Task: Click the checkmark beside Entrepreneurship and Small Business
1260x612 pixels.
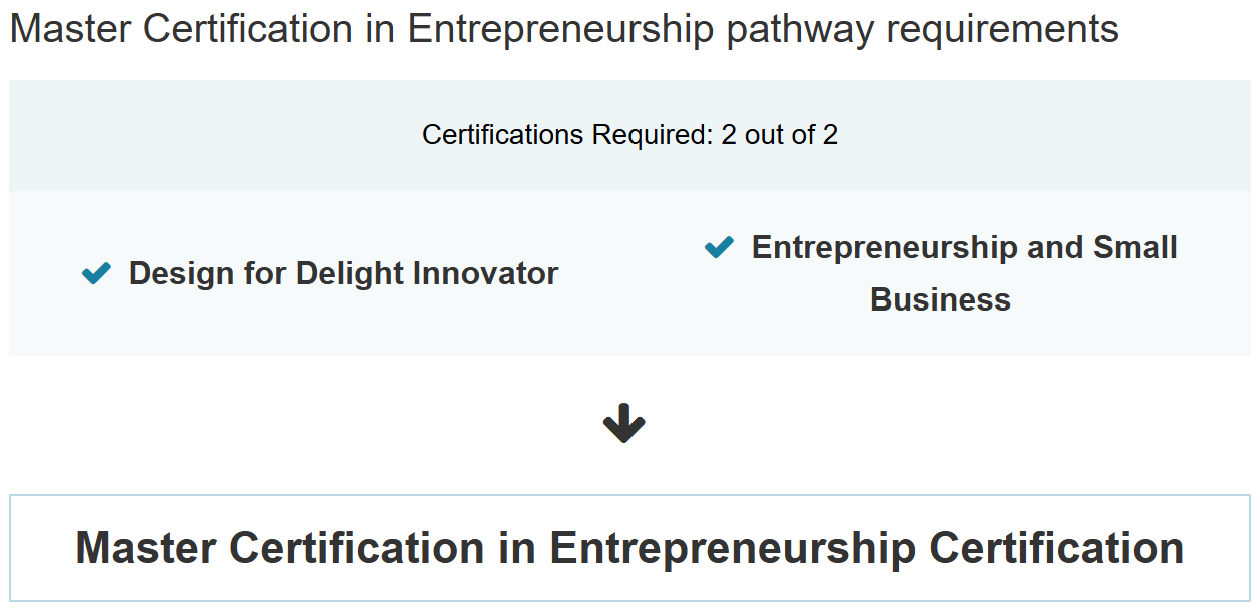Action: (719, 247)
